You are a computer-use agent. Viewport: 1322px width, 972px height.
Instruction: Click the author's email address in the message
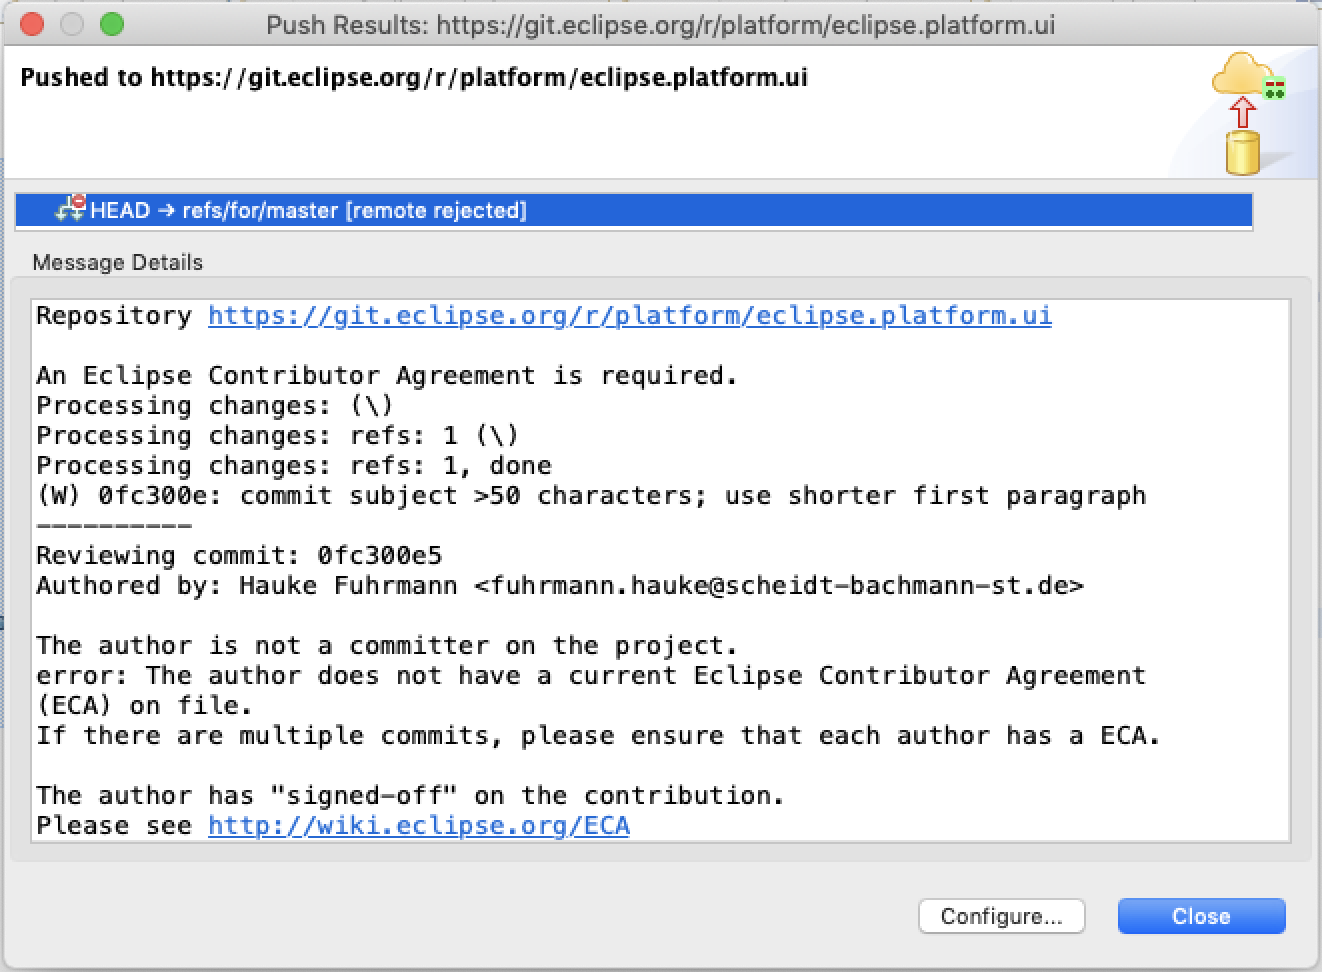pos(778,586)
